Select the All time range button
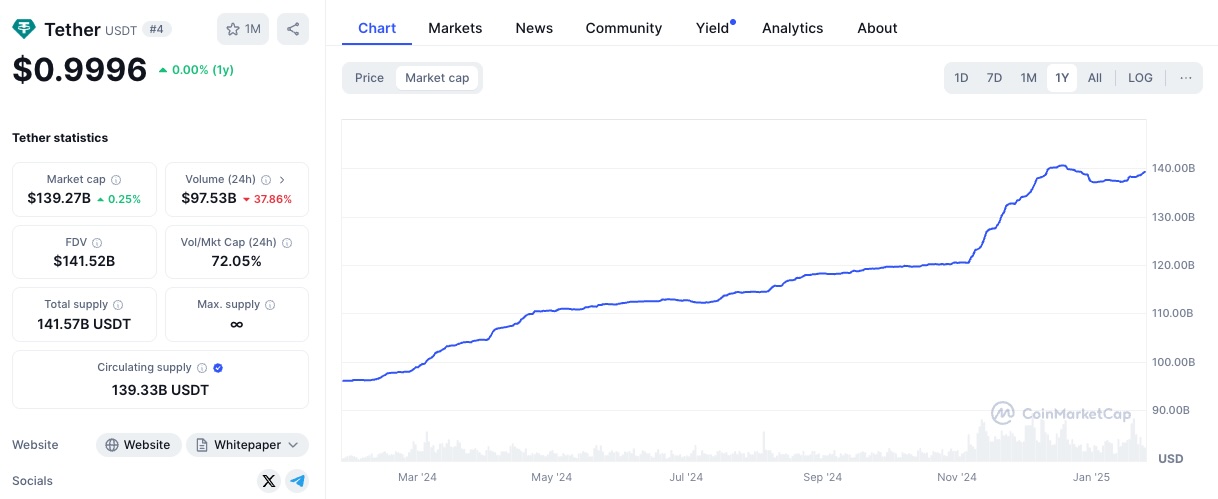Screen dimensions: 1218x499 click(x=1095, y=78)
